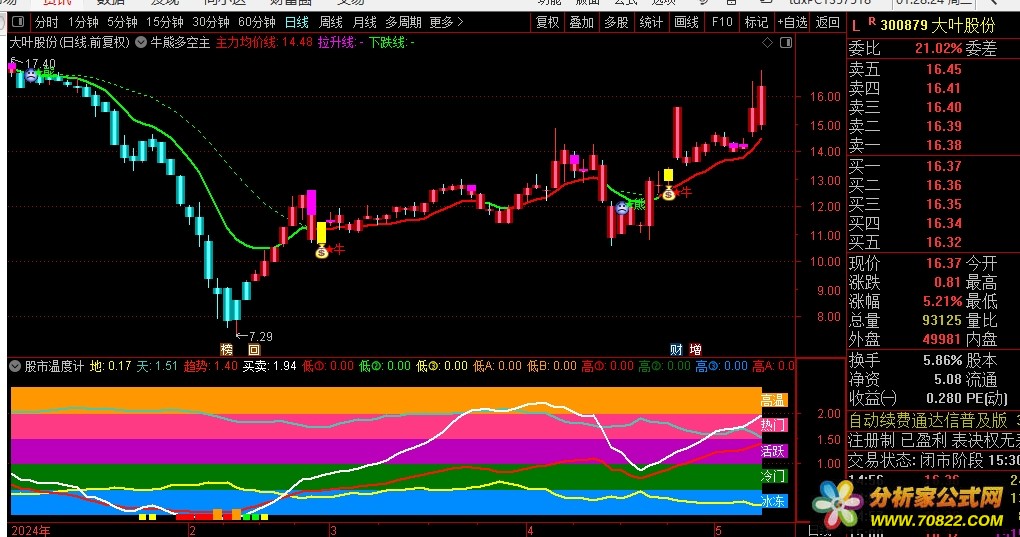Click the 复权 button

coord(547,22)
